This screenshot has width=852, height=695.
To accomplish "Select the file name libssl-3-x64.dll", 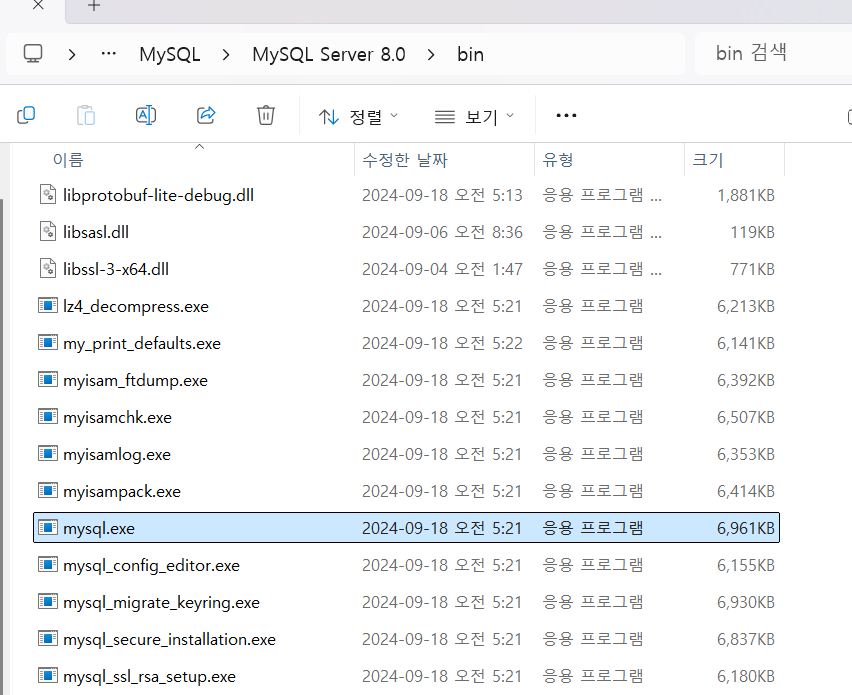I will tap(116, 269).
